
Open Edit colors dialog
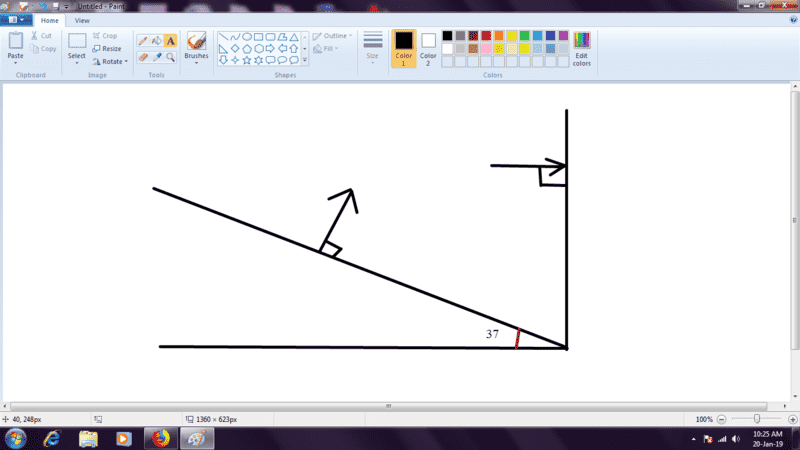coord(581,49)
